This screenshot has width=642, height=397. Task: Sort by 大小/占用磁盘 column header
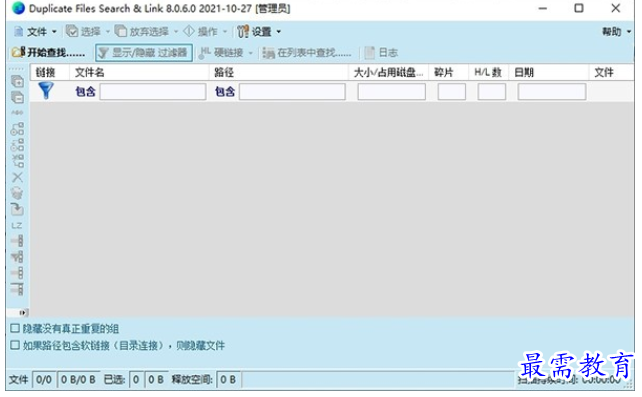[x=388, y=72]
